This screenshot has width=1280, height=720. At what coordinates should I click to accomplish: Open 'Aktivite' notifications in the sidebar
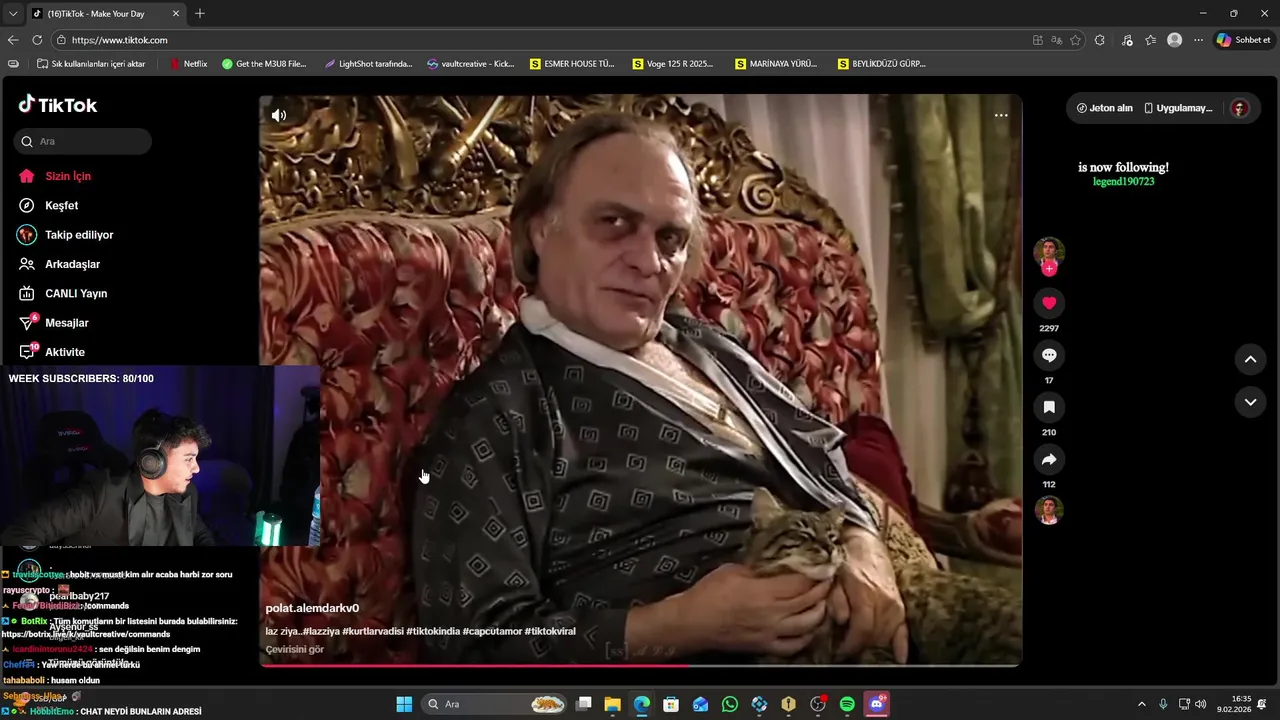pyautogui.click(x=65, y=352)
